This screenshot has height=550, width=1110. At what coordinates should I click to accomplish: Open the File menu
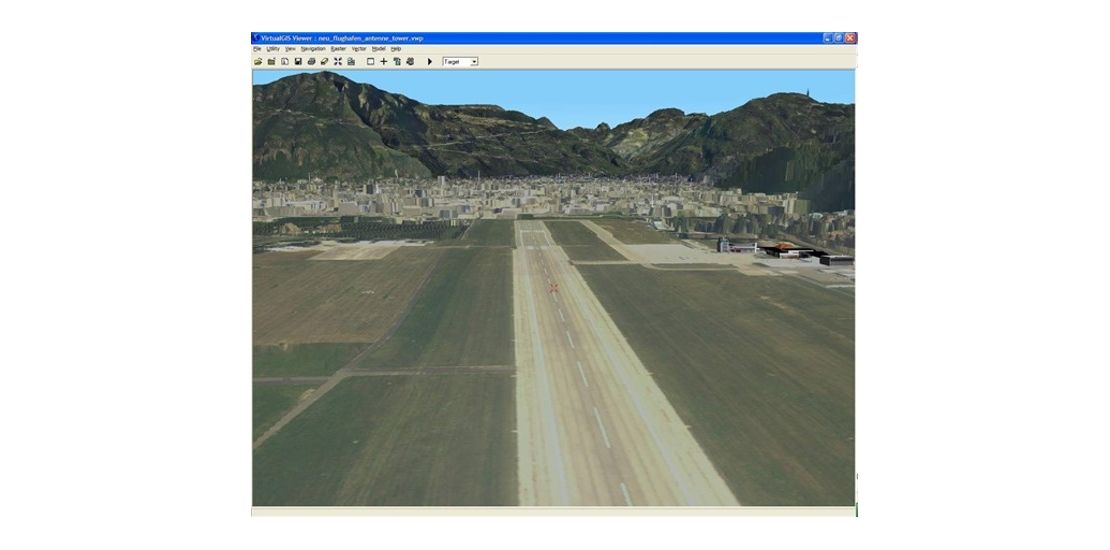click(x=257, y=49)
